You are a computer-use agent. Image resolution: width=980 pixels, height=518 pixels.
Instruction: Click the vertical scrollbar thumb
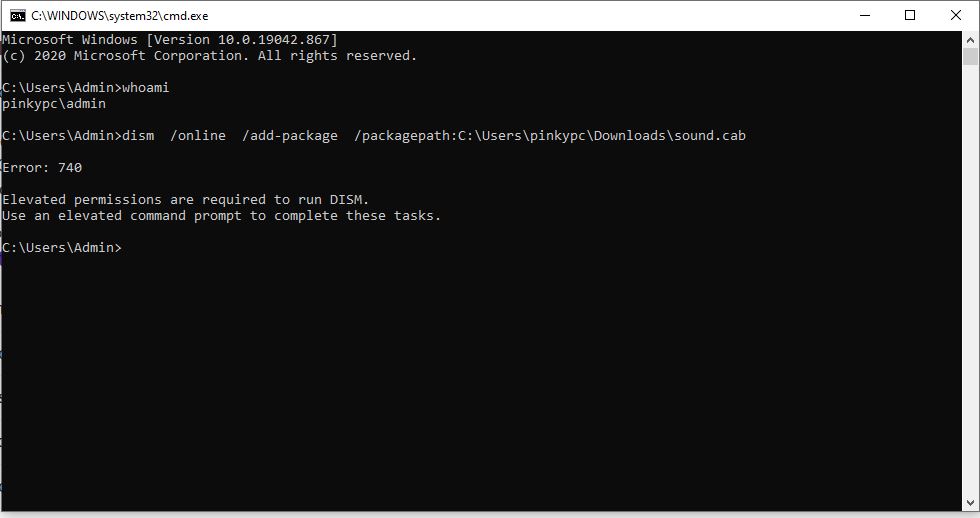pyautogui.click(x=970, y=56)
